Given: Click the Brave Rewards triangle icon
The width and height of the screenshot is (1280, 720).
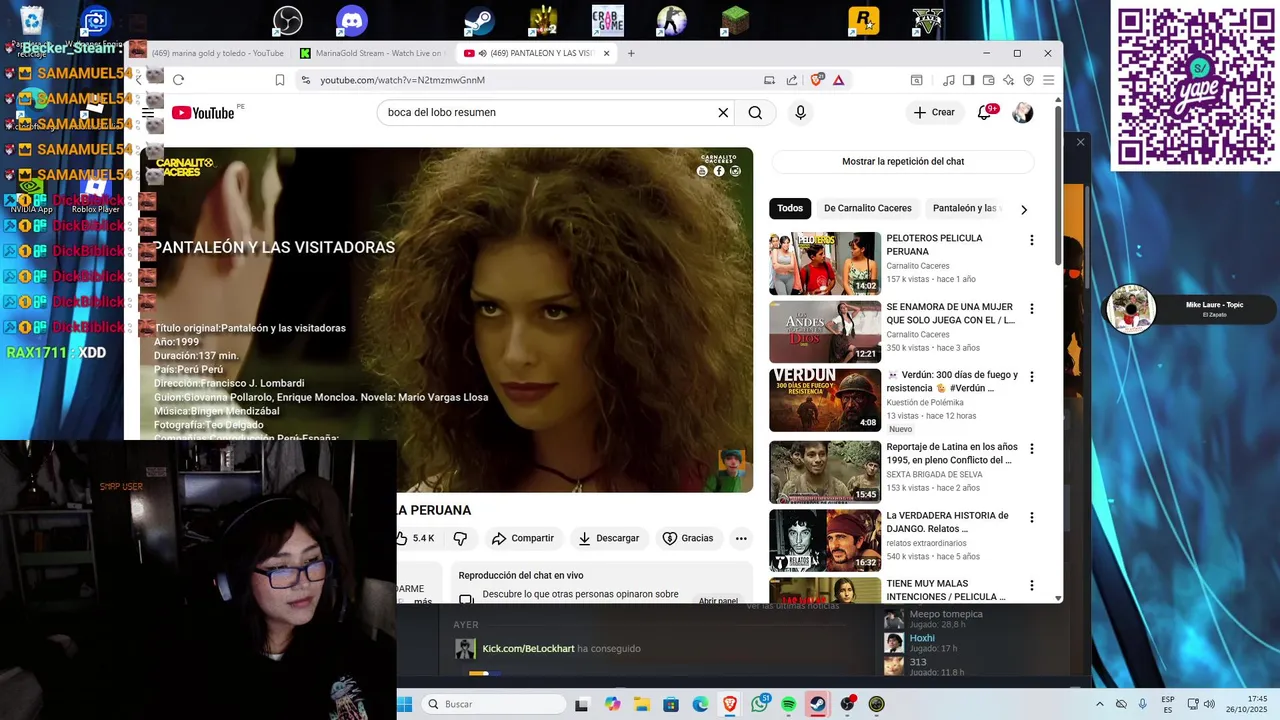Looking at the screenshot, I should (839, 80).
